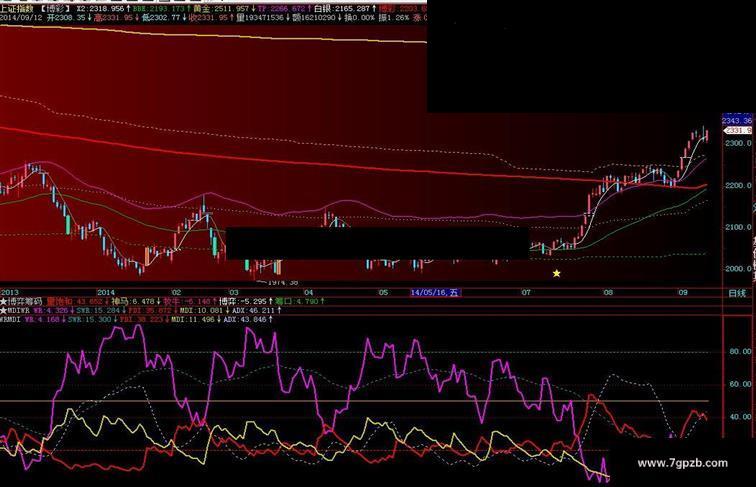Viewport: 756px width, 487px height.
Task: Click the 60.00 indicator axis label
Action: (x=741, y=384)
